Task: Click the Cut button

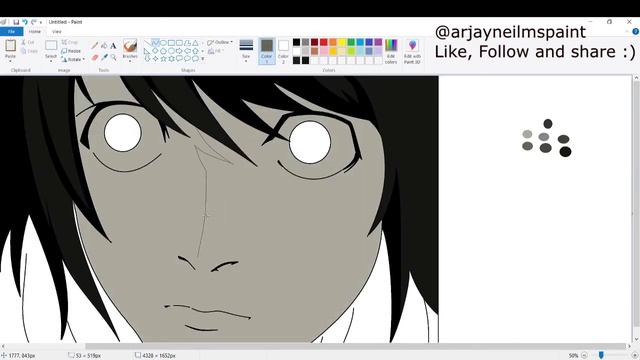Action: click(x=28, y=42)
